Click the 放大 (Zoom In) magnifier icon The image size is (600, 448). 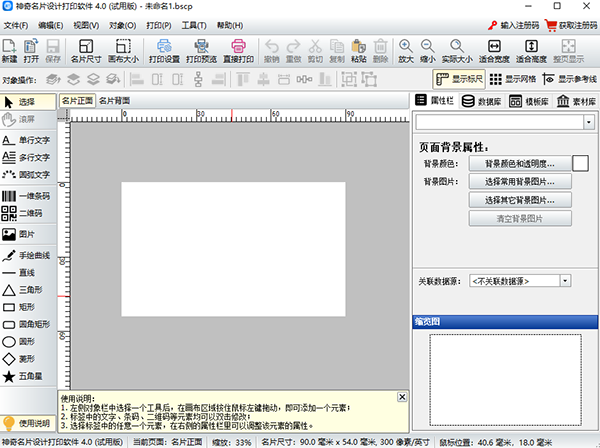click(406, 49)
